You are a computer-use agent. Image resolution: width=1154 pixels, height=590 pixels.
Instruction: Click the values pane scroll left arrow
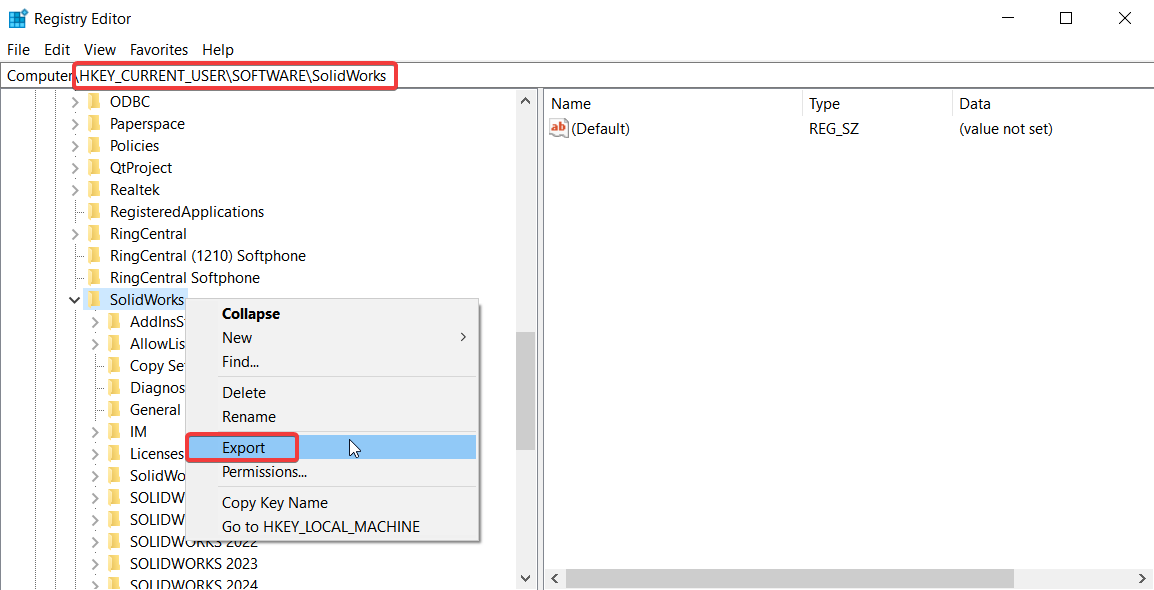tap(555, 578)
